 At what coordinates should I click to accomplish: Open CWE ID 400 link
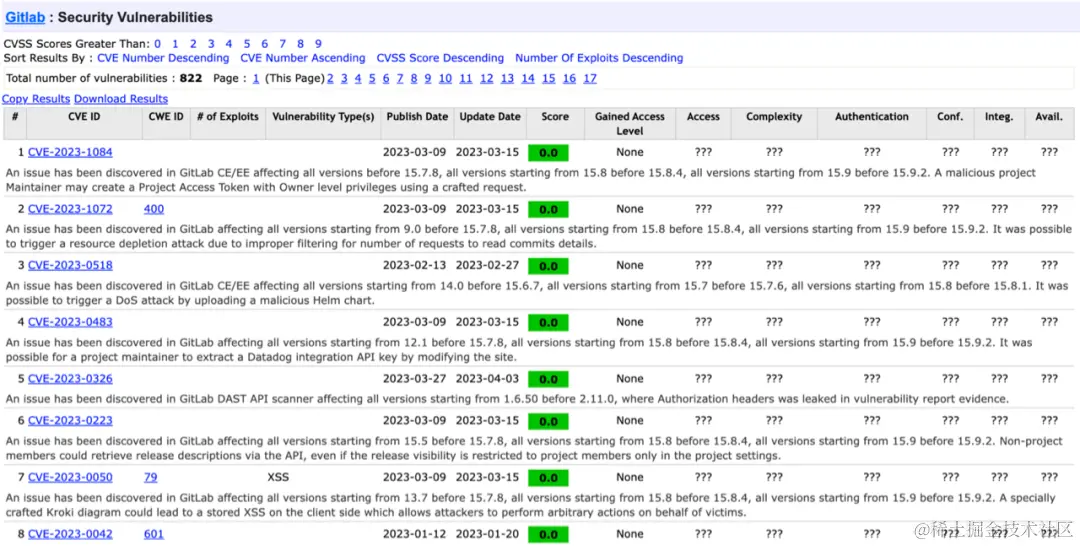point(154,209)
